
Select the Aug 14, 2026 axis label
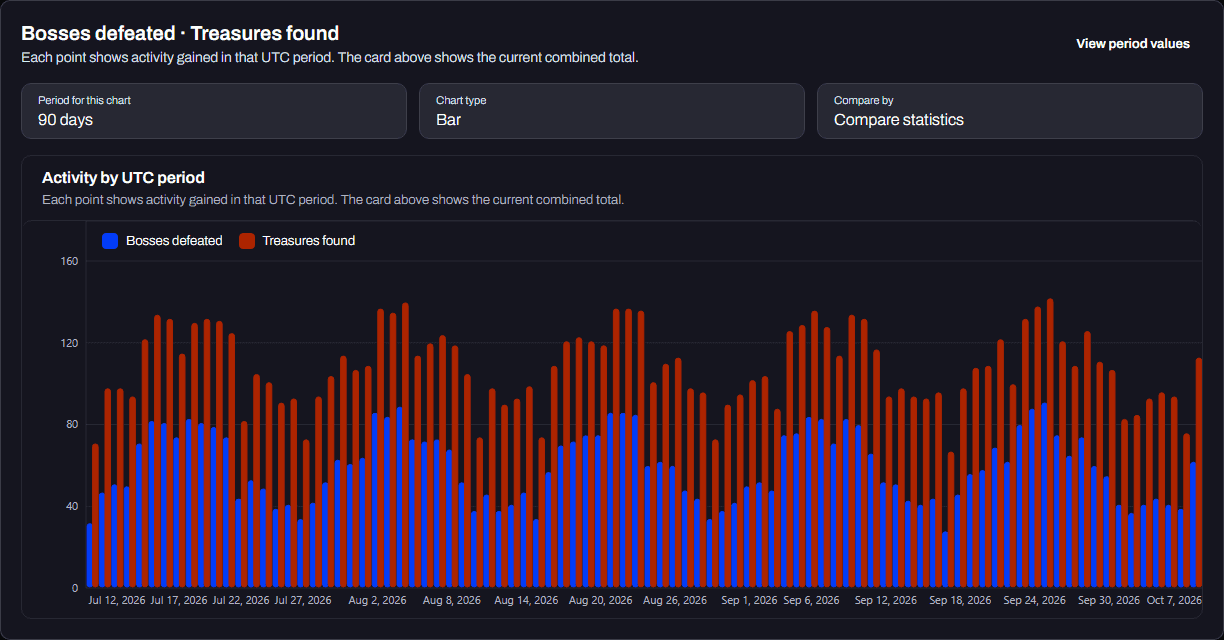[526, 601]
